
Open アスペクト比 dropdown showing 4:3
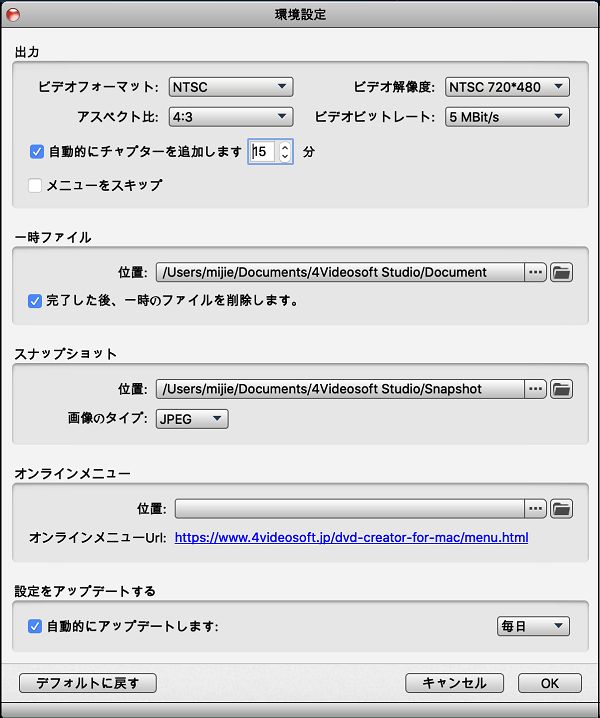click(231, 117)
